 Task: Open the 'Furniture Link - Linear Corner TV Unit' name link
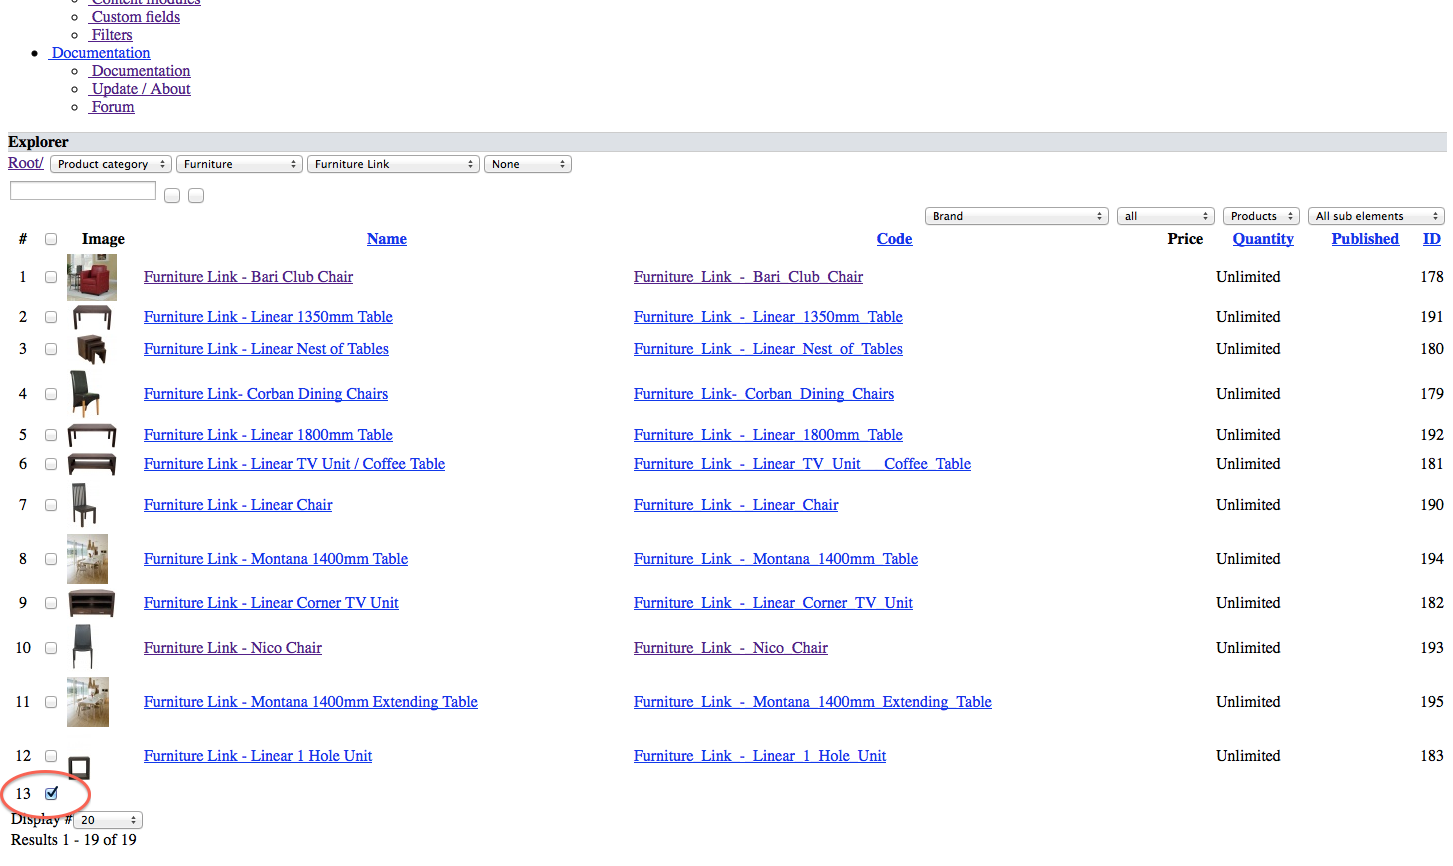tap(271, 603)
